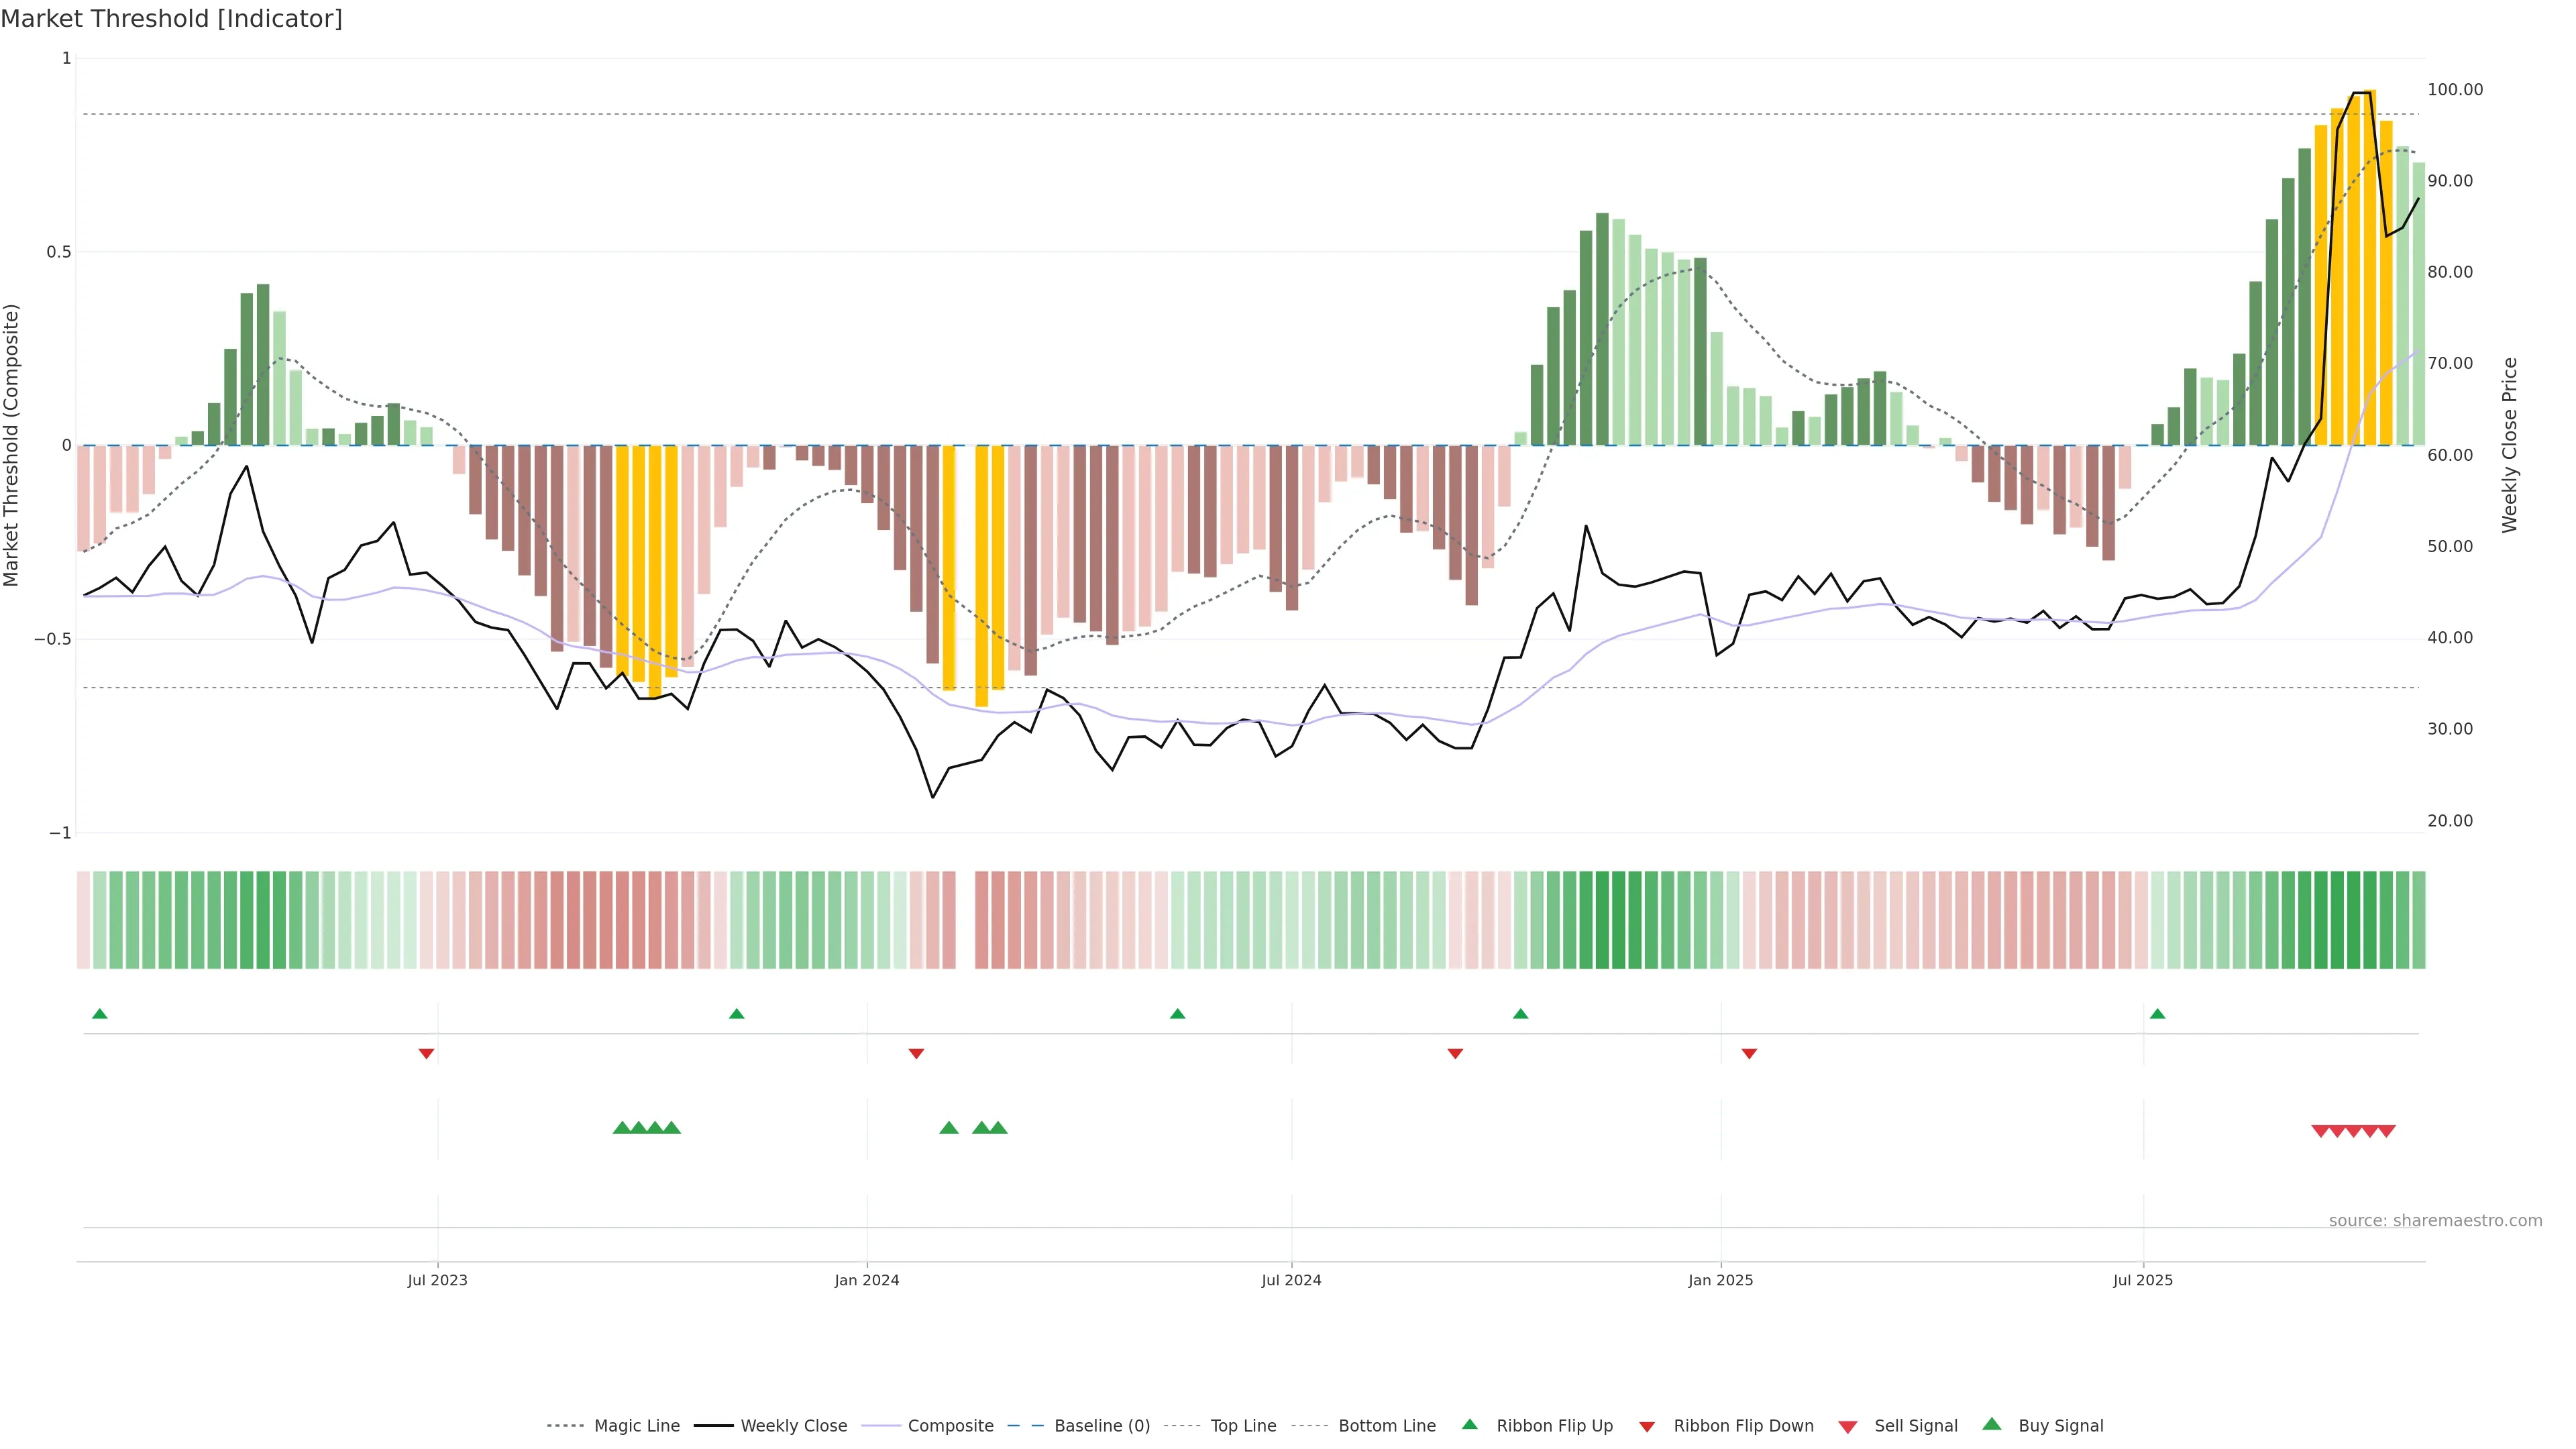Image resolution: width=2576 pixels, height=1449 pixels.
Task: Toggle the Weekly Close legend entry
Action: pos(793,1426)
